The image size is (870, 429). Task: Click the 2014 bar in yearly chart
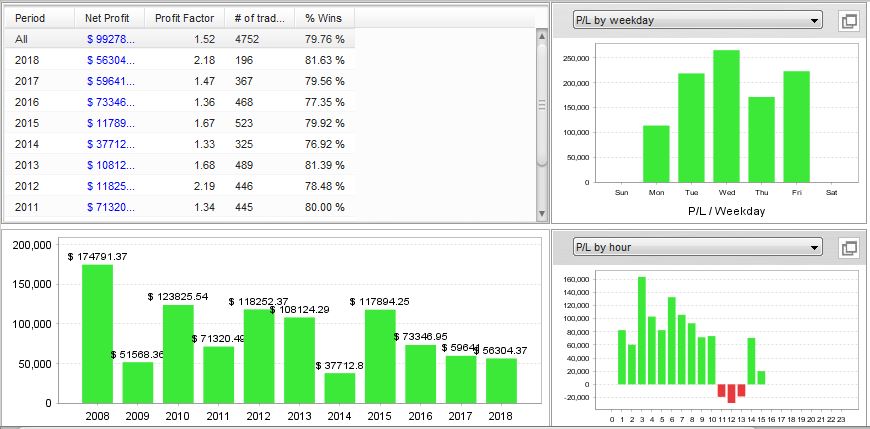[x=340, y=388]
